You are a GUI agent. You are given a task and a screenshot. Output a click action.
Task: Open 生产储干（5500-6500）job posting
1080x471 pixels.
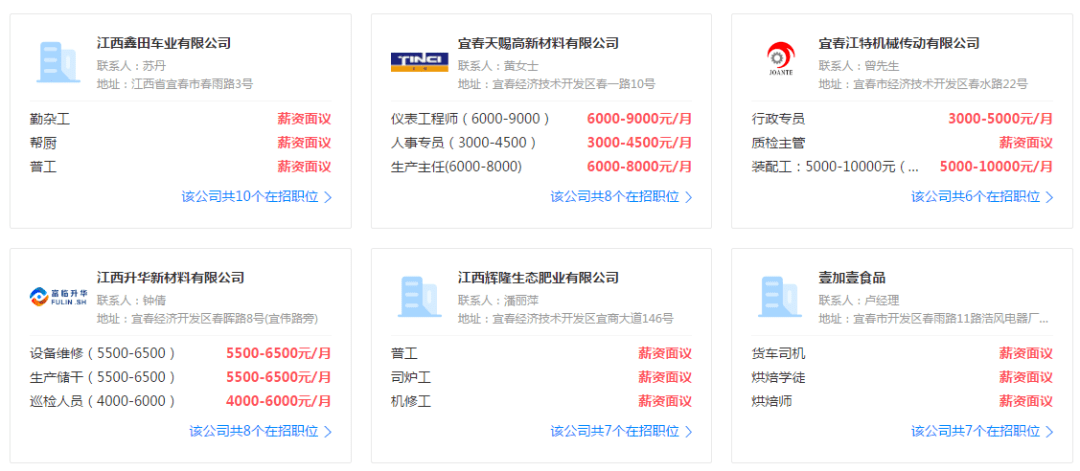tap(103, 377)
